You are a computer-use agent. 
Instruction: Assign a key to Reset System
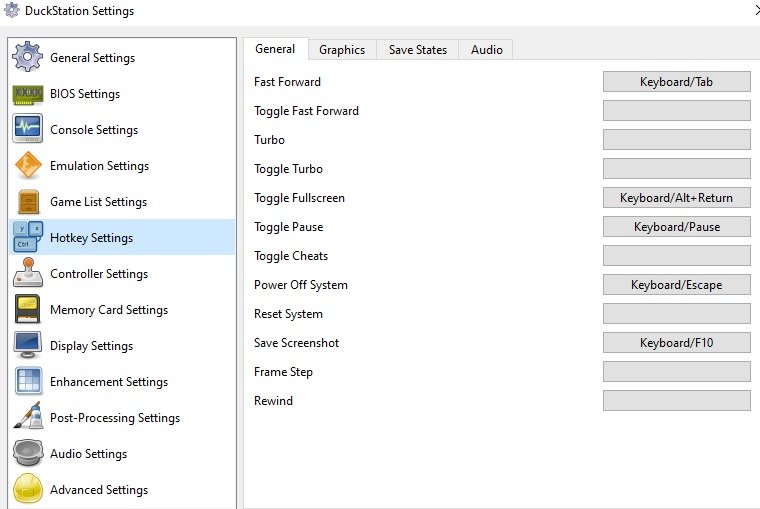pyautogui.click(x=677, y=314)
